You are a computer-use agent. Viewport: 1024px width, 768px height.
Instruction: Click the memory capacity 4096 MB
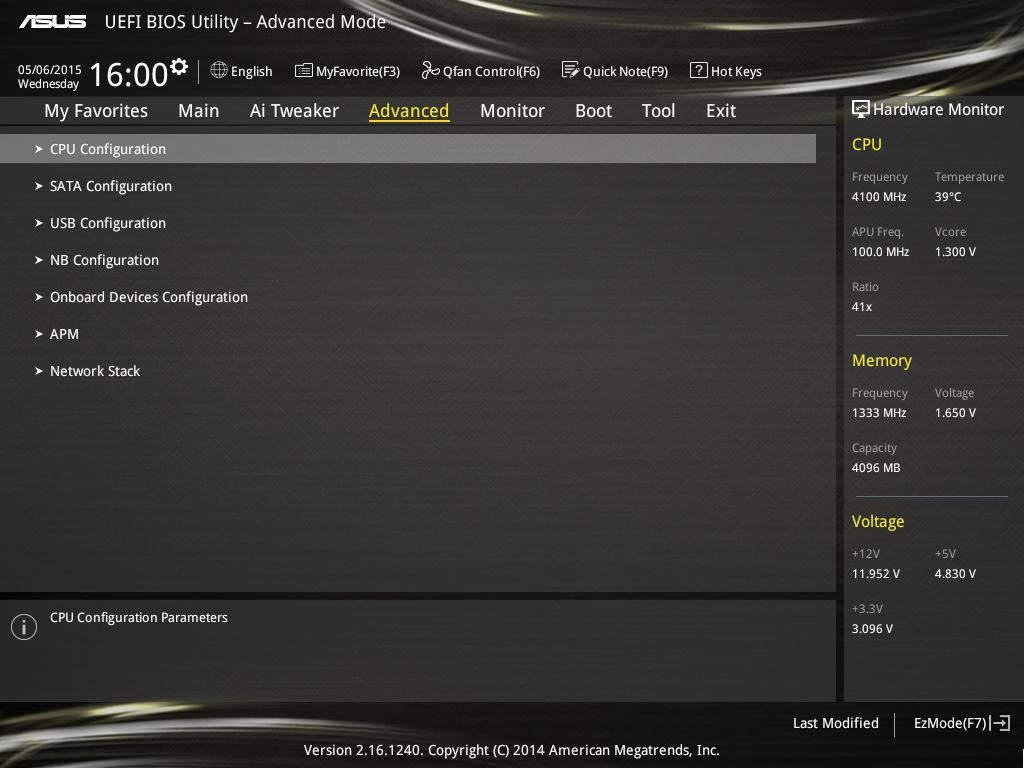point(876,468)
